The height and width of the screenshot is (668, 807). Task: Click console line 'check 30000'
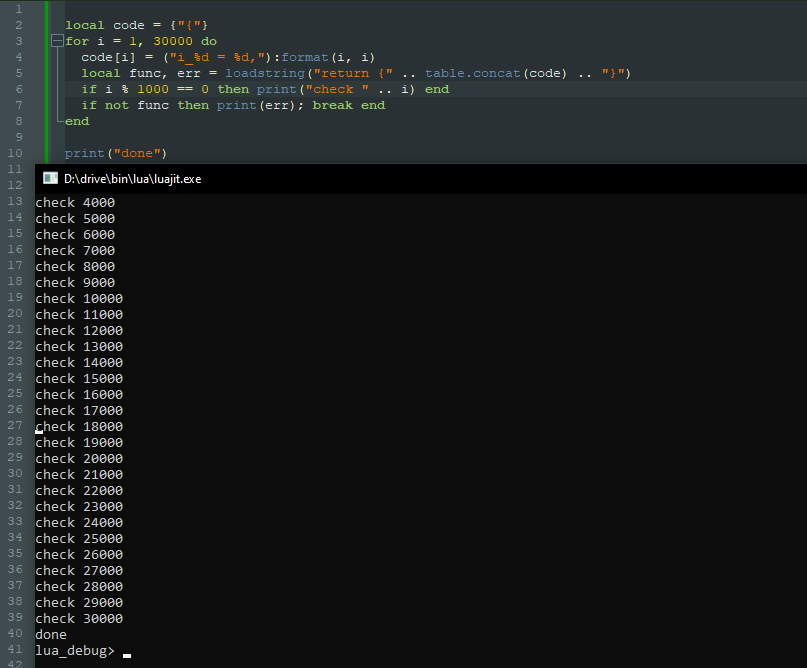79,619
